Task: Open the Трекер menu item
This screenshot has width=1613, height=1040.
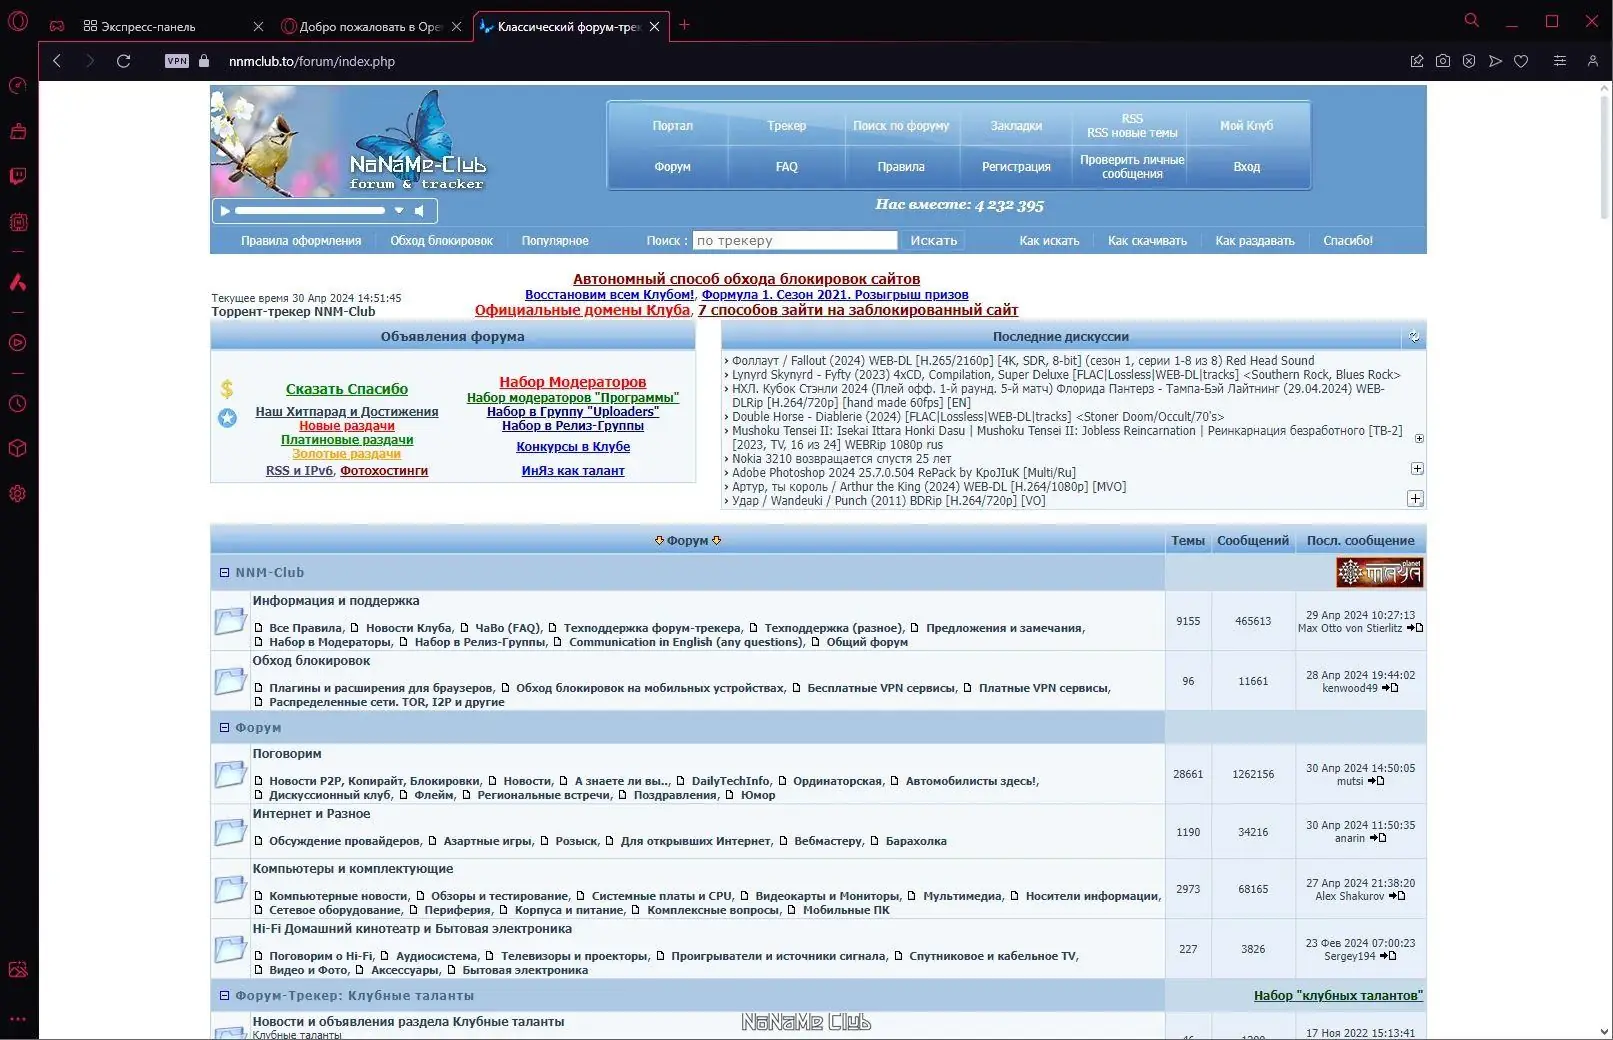Action: pos(787,125)
